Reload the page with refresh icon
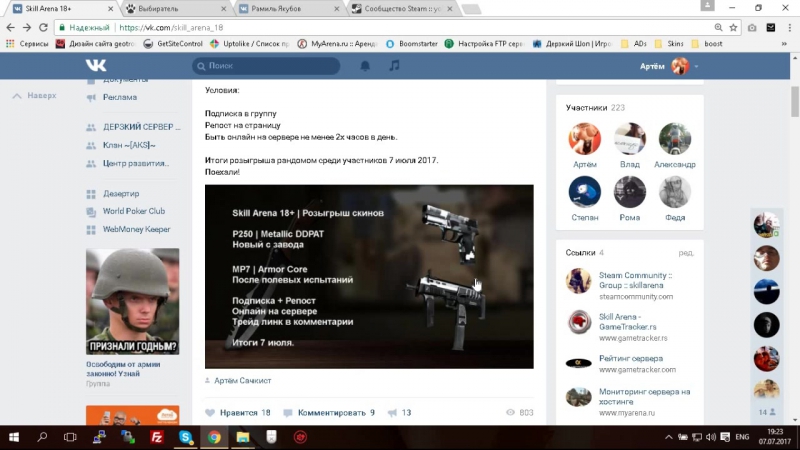This screenshot has height=450, width=800. coord(43,28)
